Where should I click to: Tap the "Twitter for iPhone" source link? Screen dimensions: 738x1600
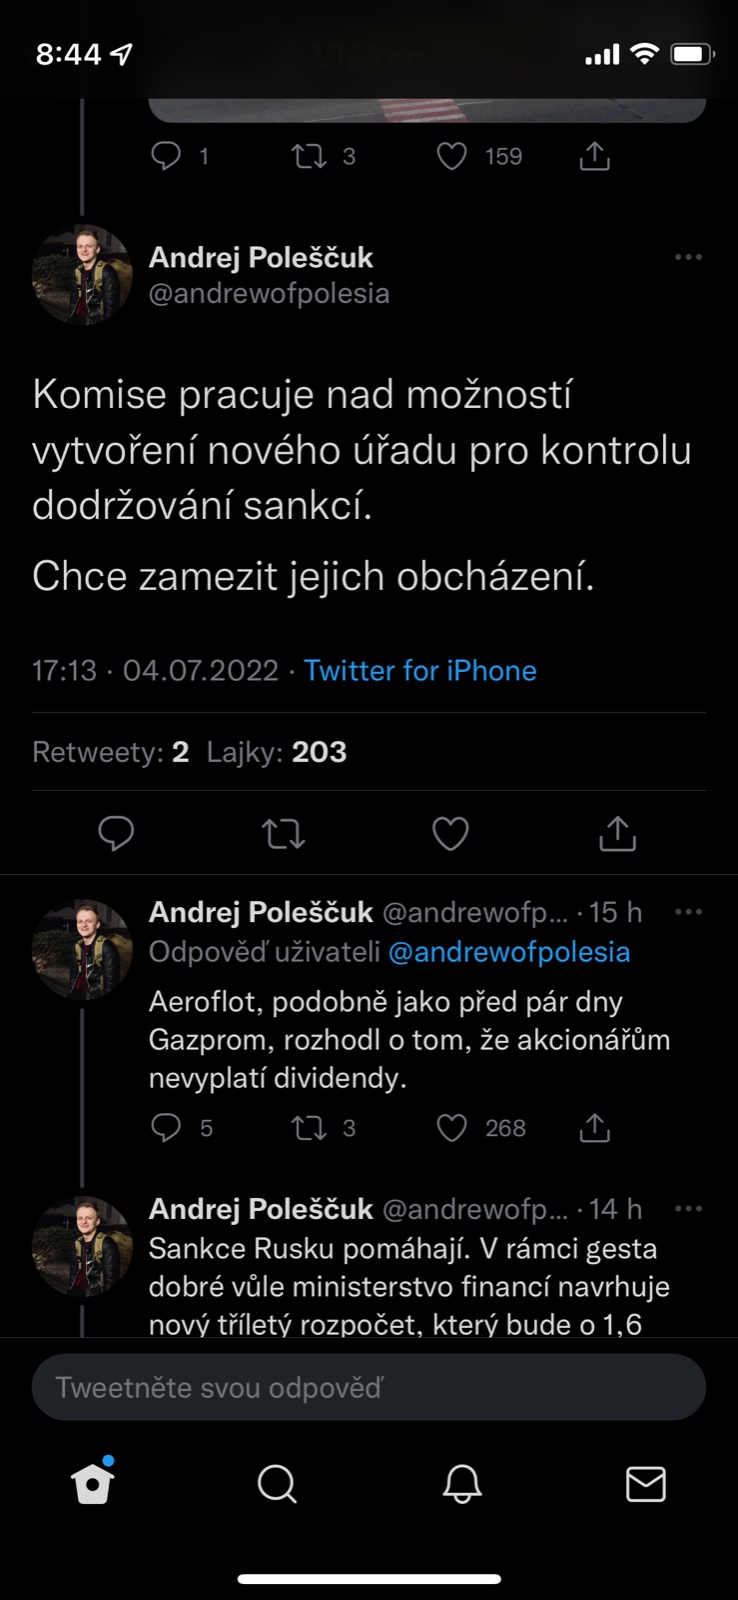coord(420,670)
